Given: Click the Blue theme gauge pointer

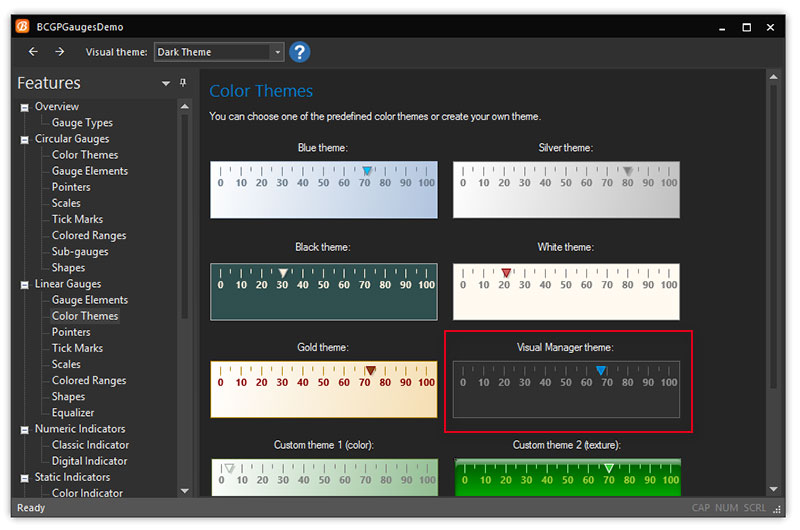Looking at the screenshot, I should tap(367, 171).
